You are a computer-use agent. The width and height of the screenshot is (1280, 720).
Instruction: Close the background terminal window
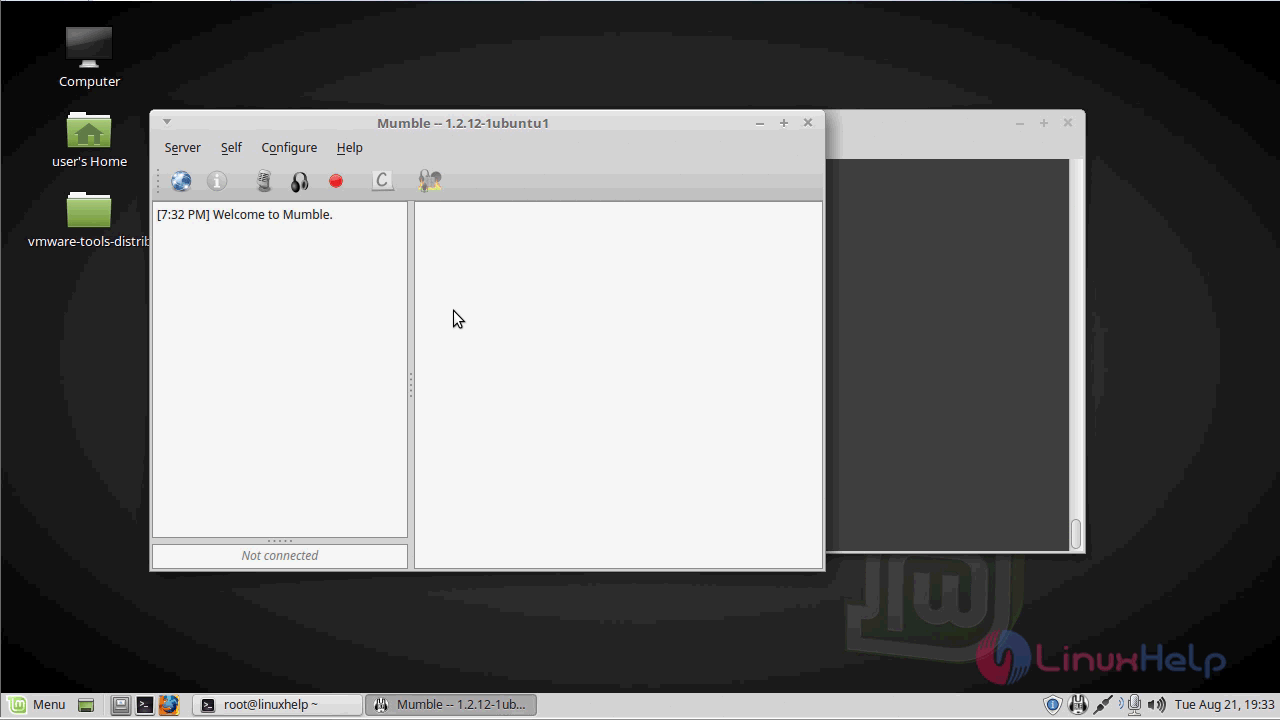point(1068,123)
